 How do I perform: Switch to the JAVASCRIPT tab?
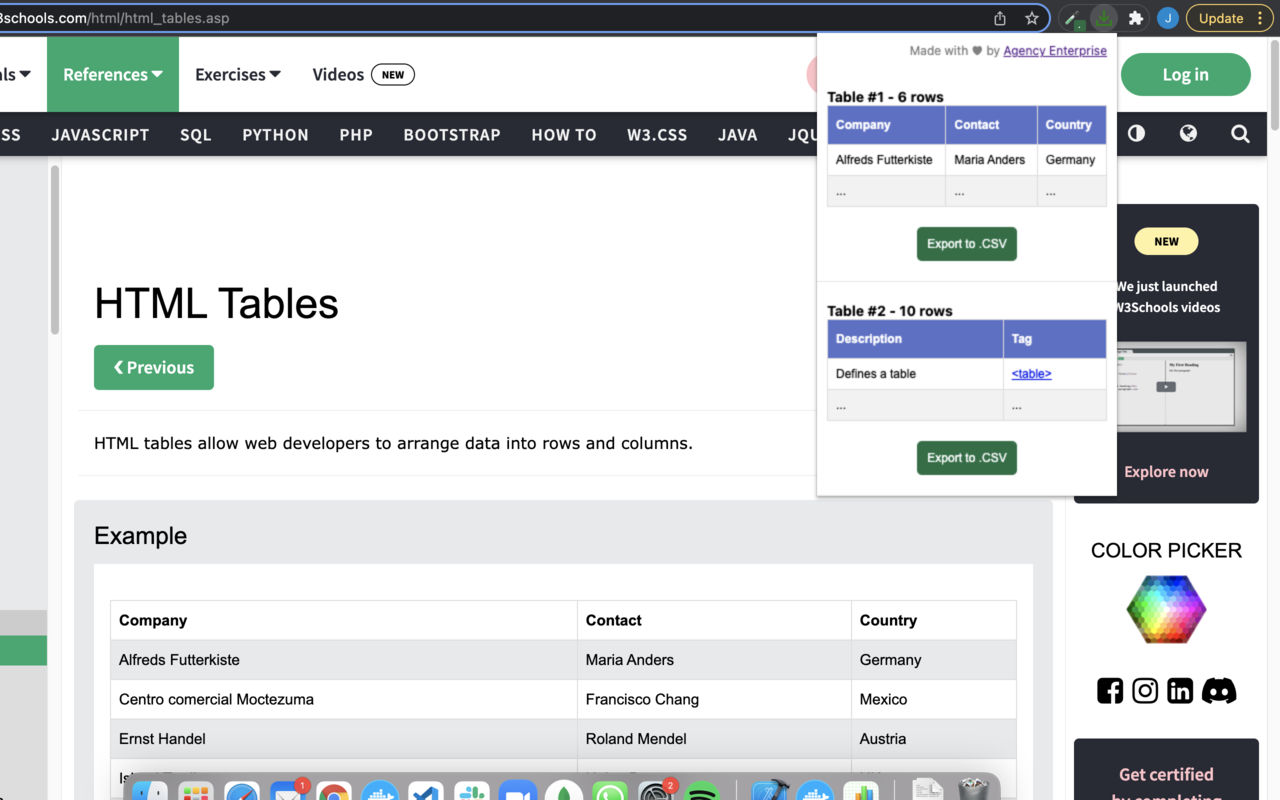100,134
